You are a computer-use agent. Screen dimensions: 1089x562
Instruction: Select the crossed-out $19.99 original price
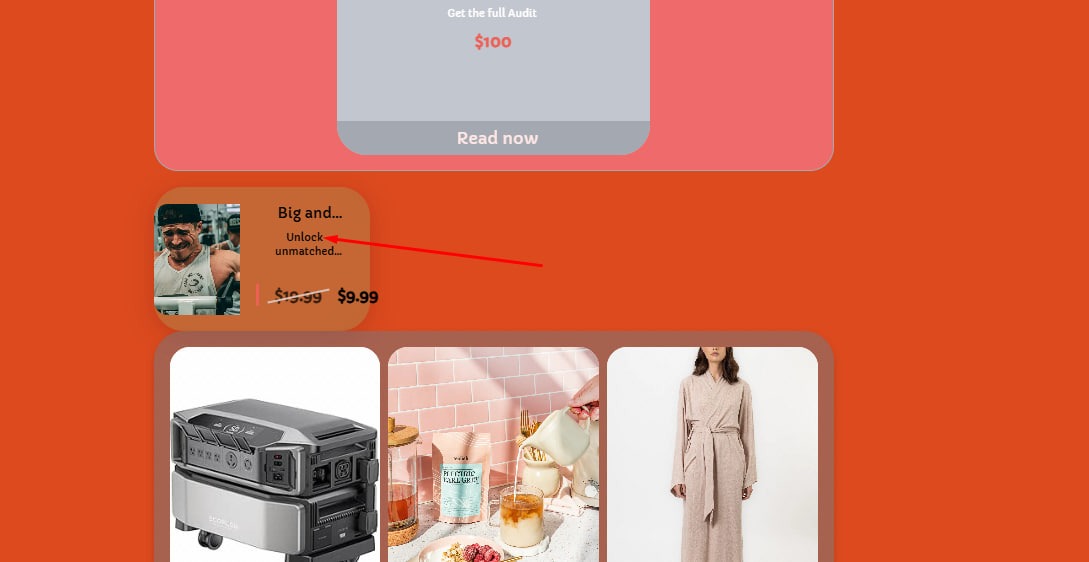click(298, 296)
